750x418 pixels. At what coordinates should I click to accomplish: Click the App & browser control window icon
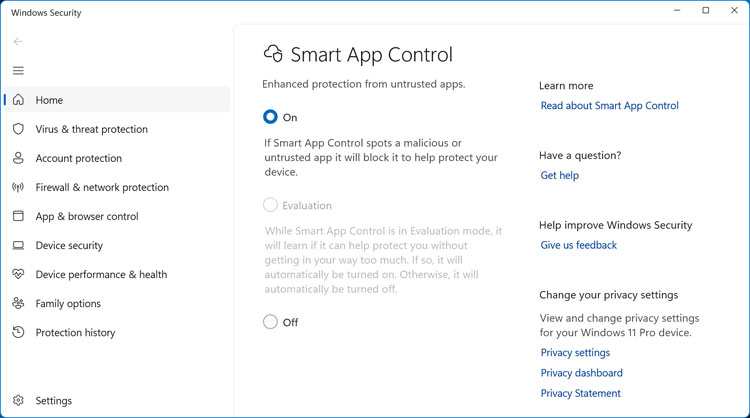click(18, 216)
